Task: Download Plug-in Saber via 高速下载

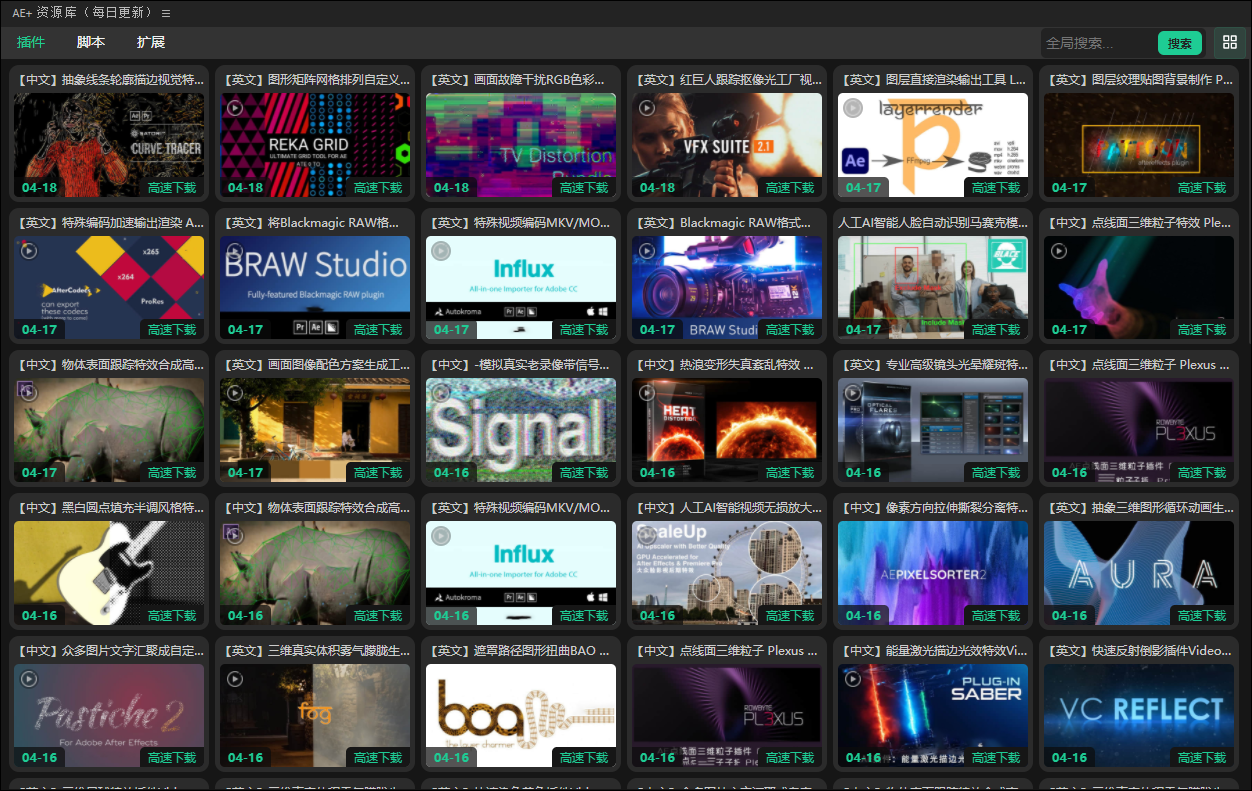Action: click(997, 758)
